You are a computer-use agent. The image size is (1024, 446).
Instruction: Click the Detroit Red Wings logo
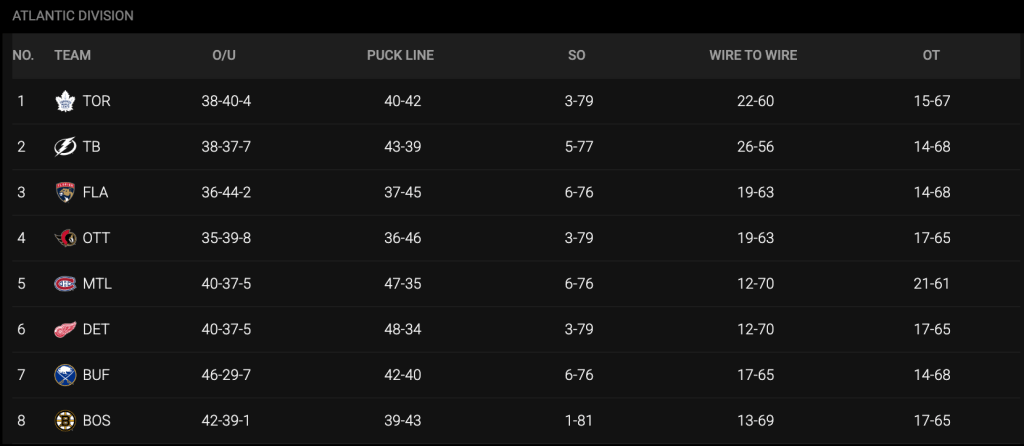coord(65,329)
